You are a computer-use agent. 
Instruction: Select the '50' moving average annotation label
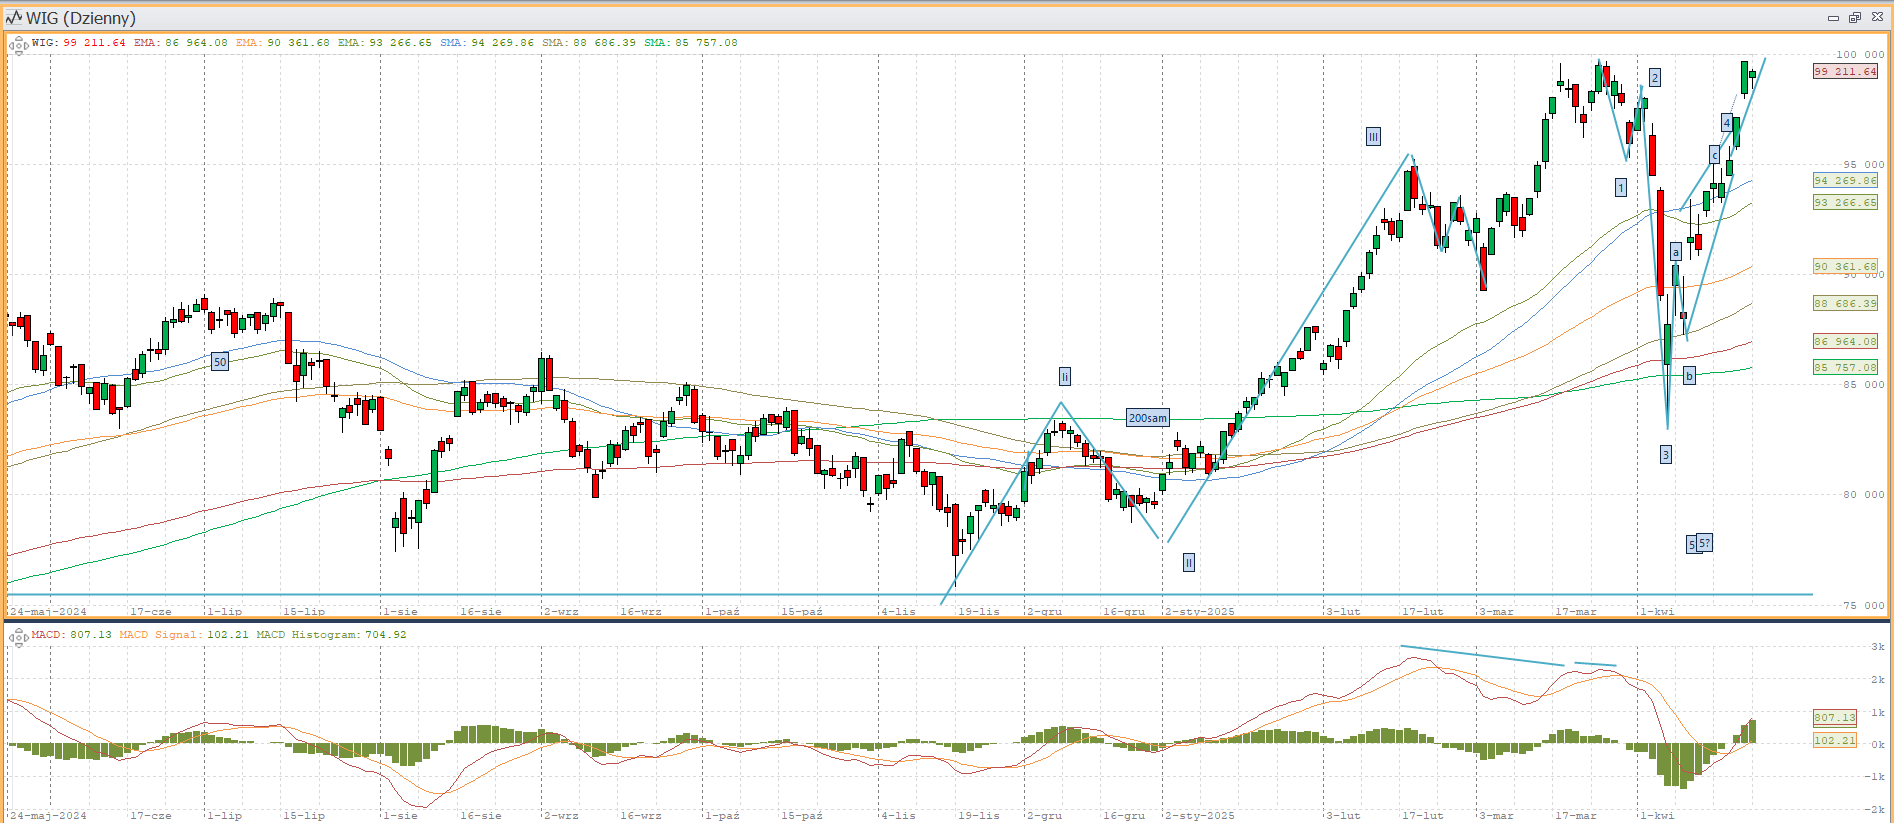pyautogui.click(x=220, y=362)
